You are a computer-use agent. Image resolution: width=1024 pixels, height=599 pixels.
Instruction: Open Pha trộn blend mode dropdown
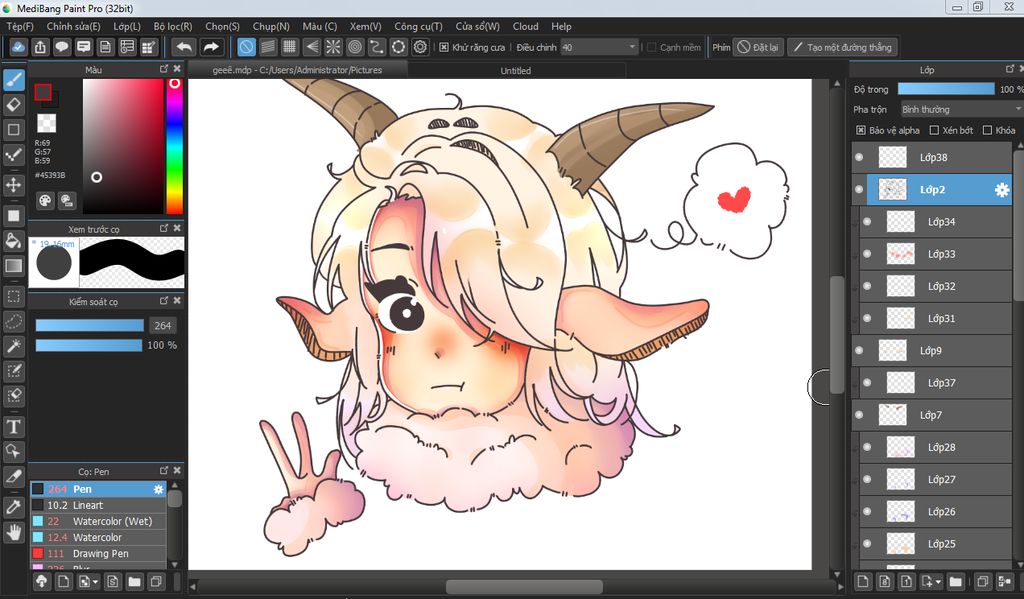coord(961,109)
